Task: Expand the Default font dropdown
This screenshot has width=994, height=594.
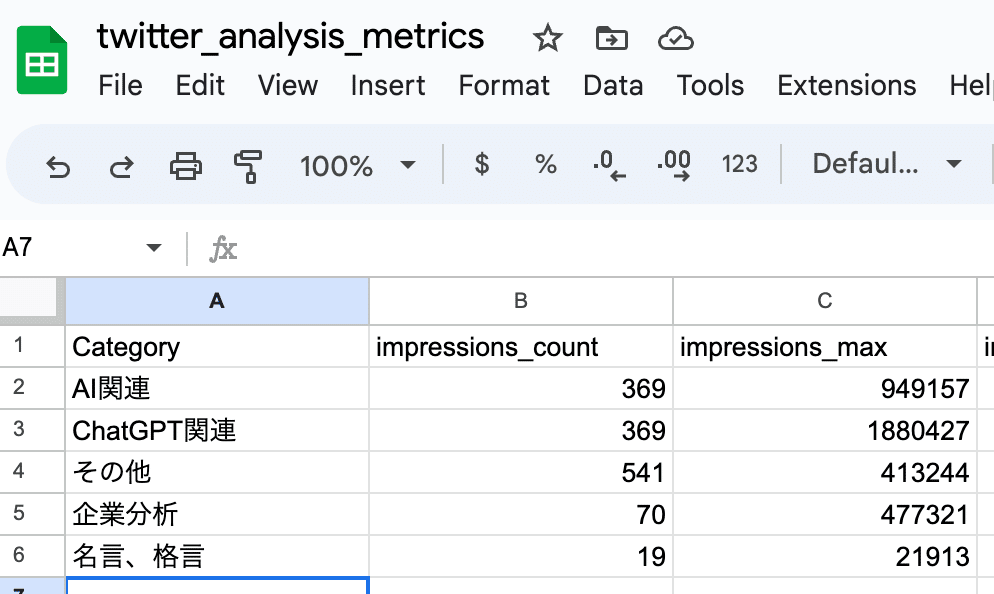Action: [x=886, y=165]
